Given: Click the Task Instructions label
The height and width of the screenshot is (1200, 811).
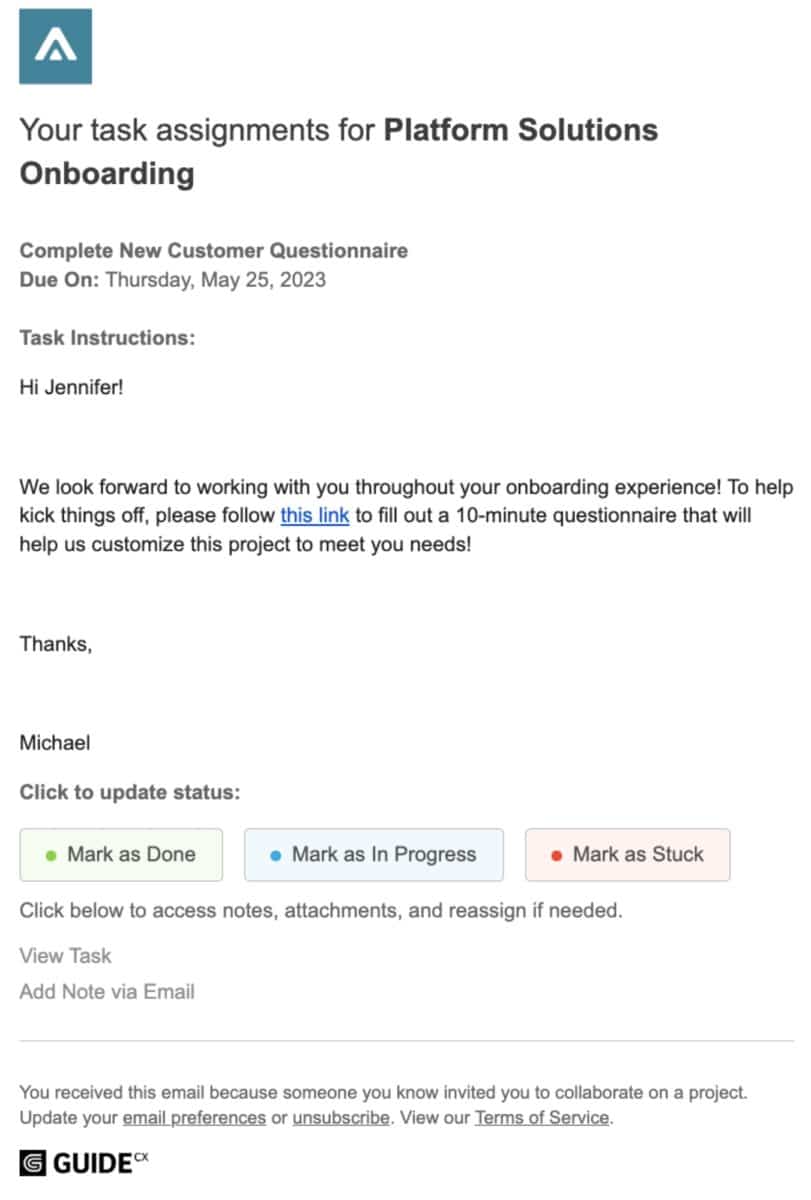Looking at the screenshot, I should [x=107, y=338].
